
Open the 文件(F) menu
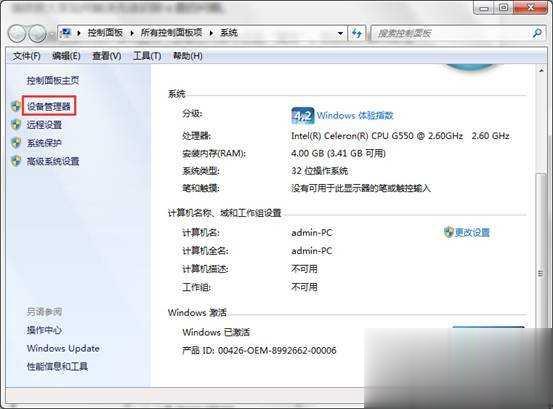click(26, 56)
